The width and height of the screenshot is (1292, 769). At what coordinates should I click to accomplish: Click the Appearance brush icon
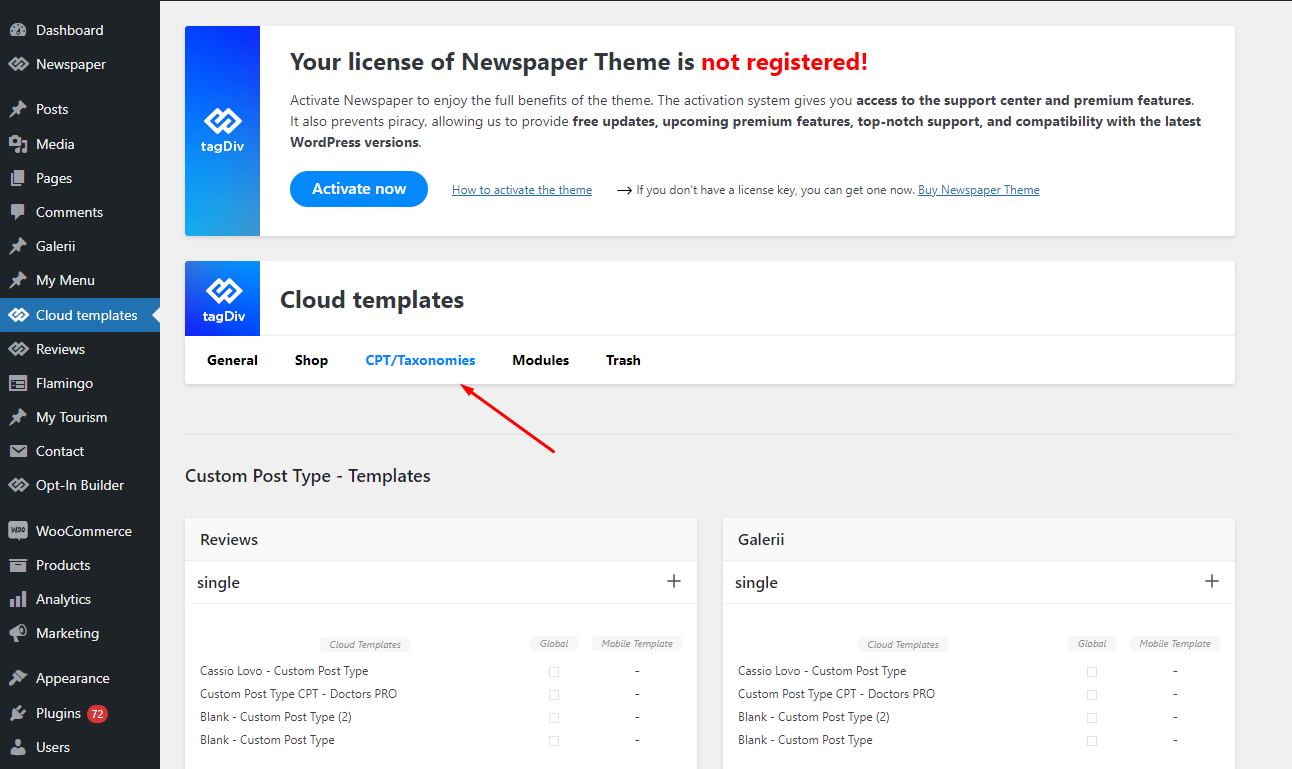point(18,678)
